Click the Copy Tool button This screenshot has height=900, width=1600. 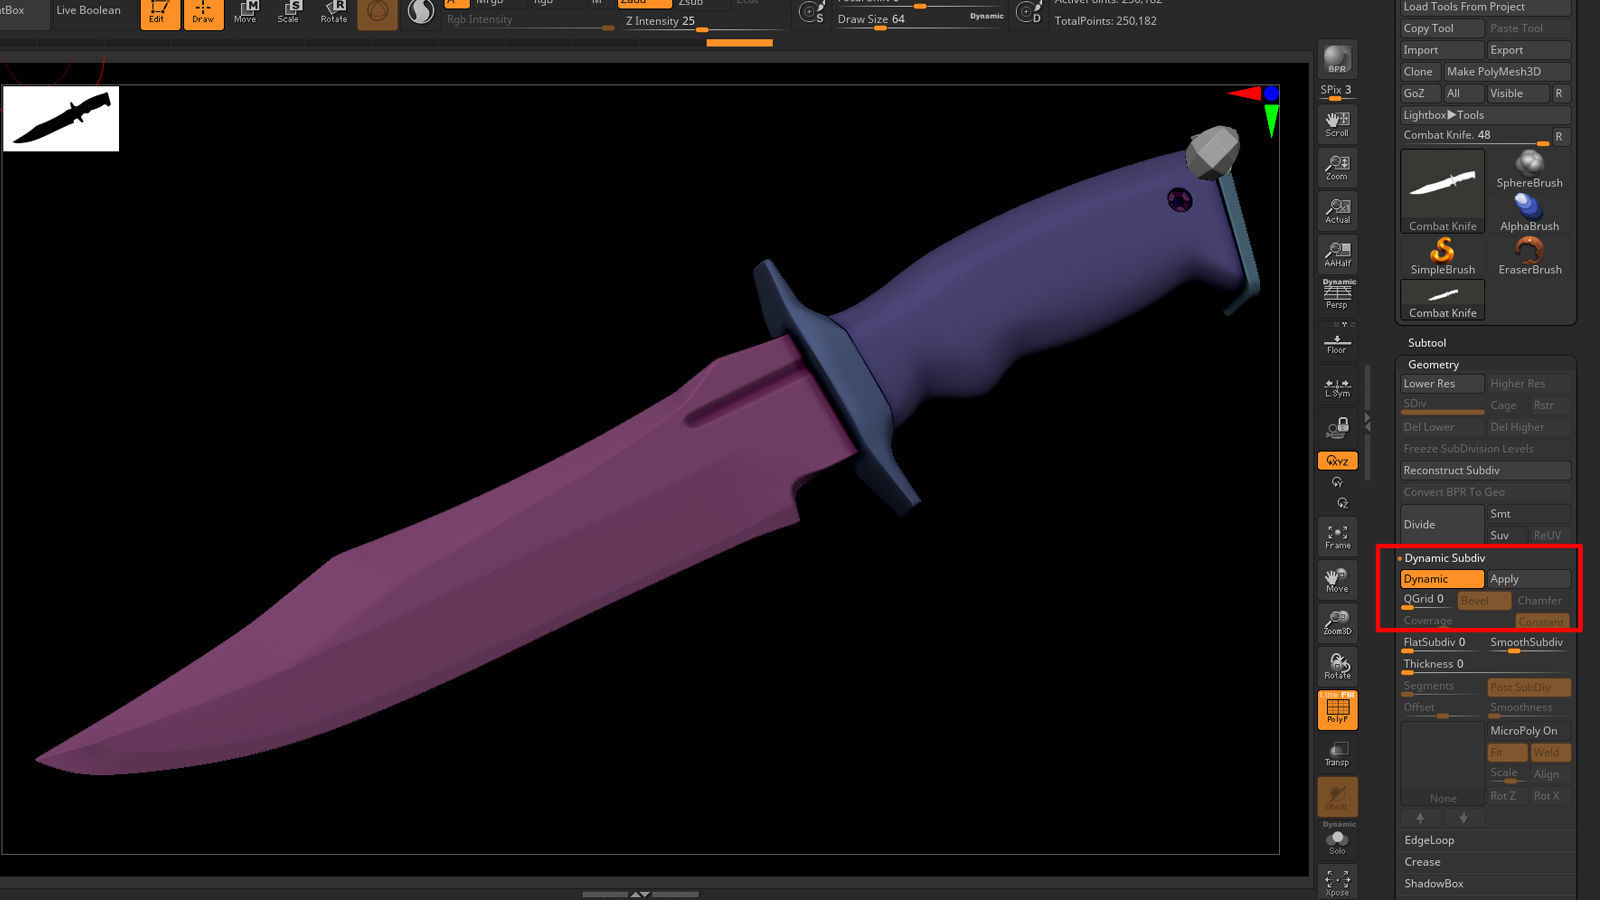pyautogui.click(x=1441, y=29)
